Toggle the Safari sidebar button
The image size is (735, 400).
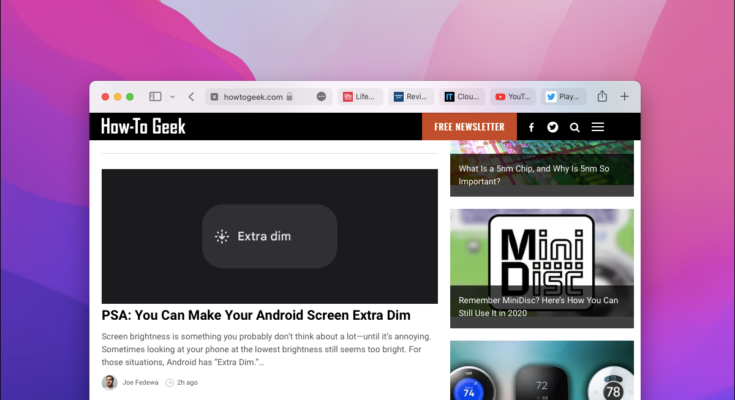[x=155, y=97]
